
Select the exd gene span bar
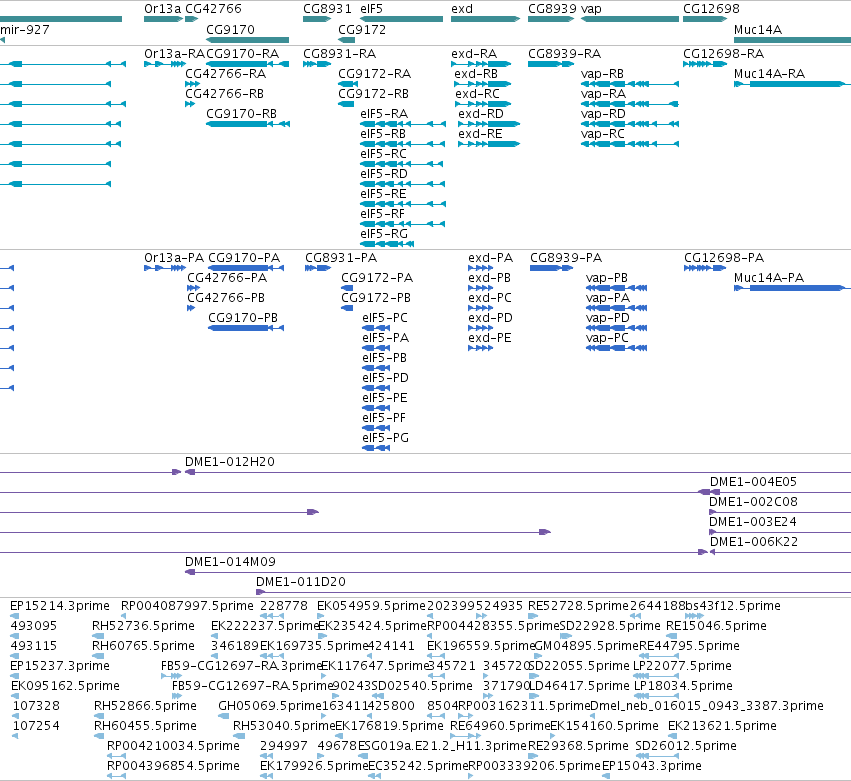pos(485,19)
